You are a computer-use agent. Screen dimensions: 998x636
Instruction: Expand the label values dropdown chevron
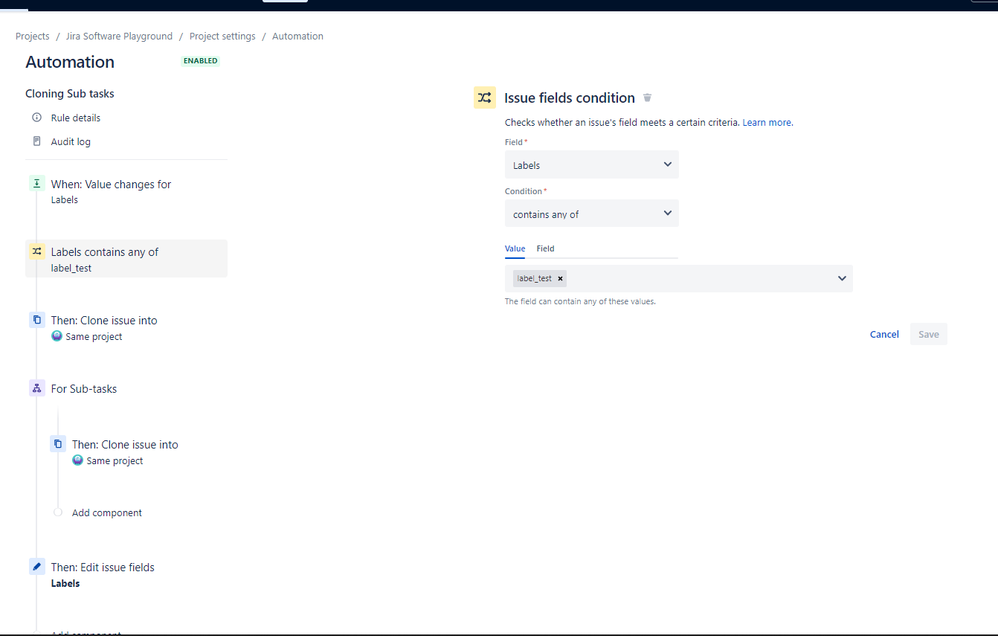click(841, 278)
